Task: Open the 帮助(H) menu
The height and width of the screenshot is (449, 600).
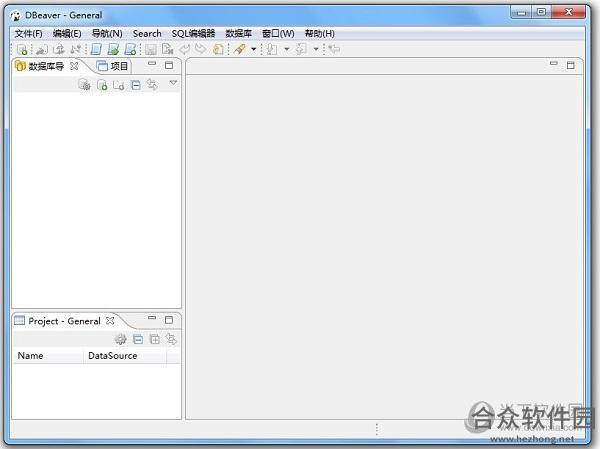Action: point(320,34)
